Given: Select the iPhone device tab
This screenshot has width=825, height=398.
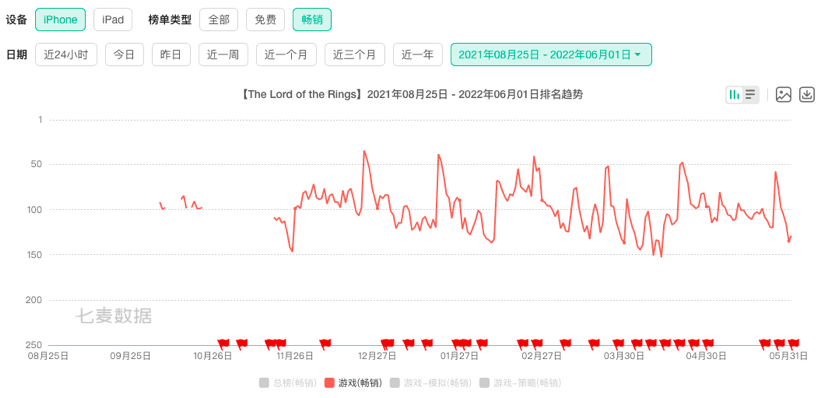Looking at the screenshot, I should (x=60, y=20).
